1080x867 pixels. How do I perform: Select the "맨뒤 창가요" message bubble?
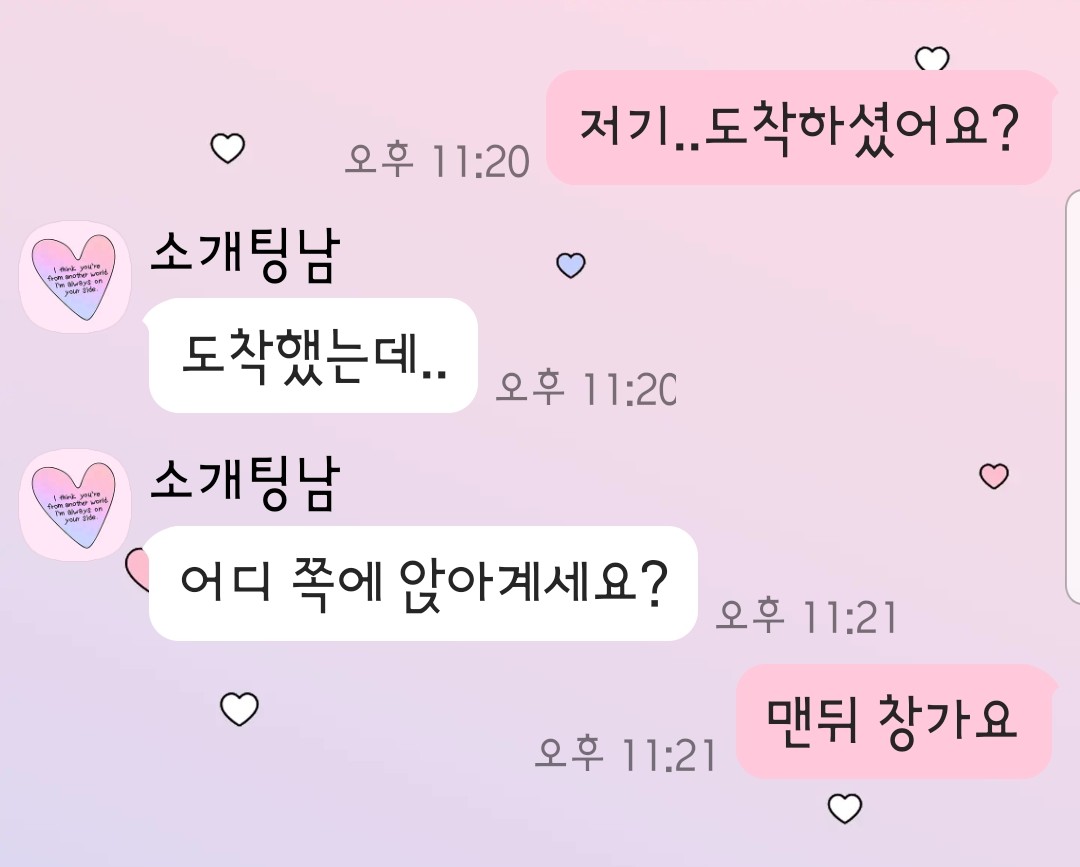[x=894, y=722]
